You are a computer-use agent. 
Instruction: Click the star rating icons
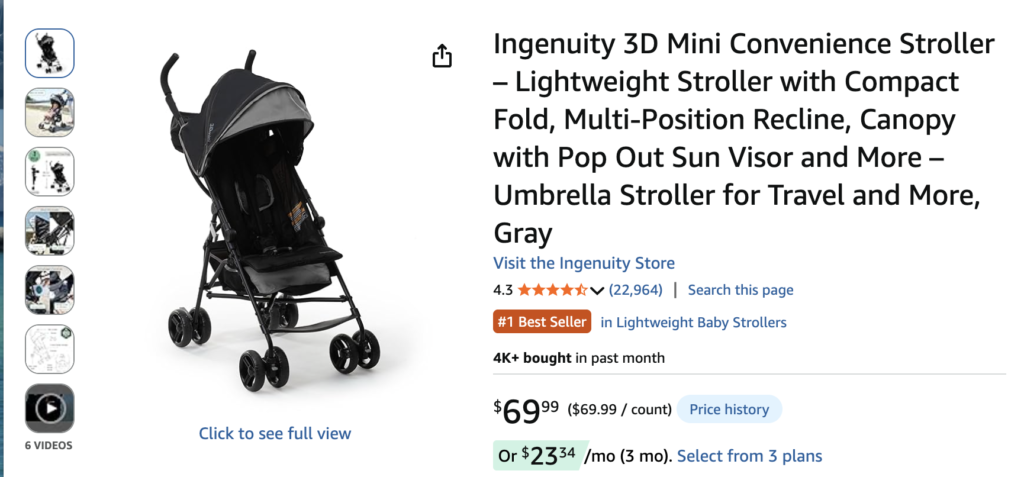click(x=552, y=289)
